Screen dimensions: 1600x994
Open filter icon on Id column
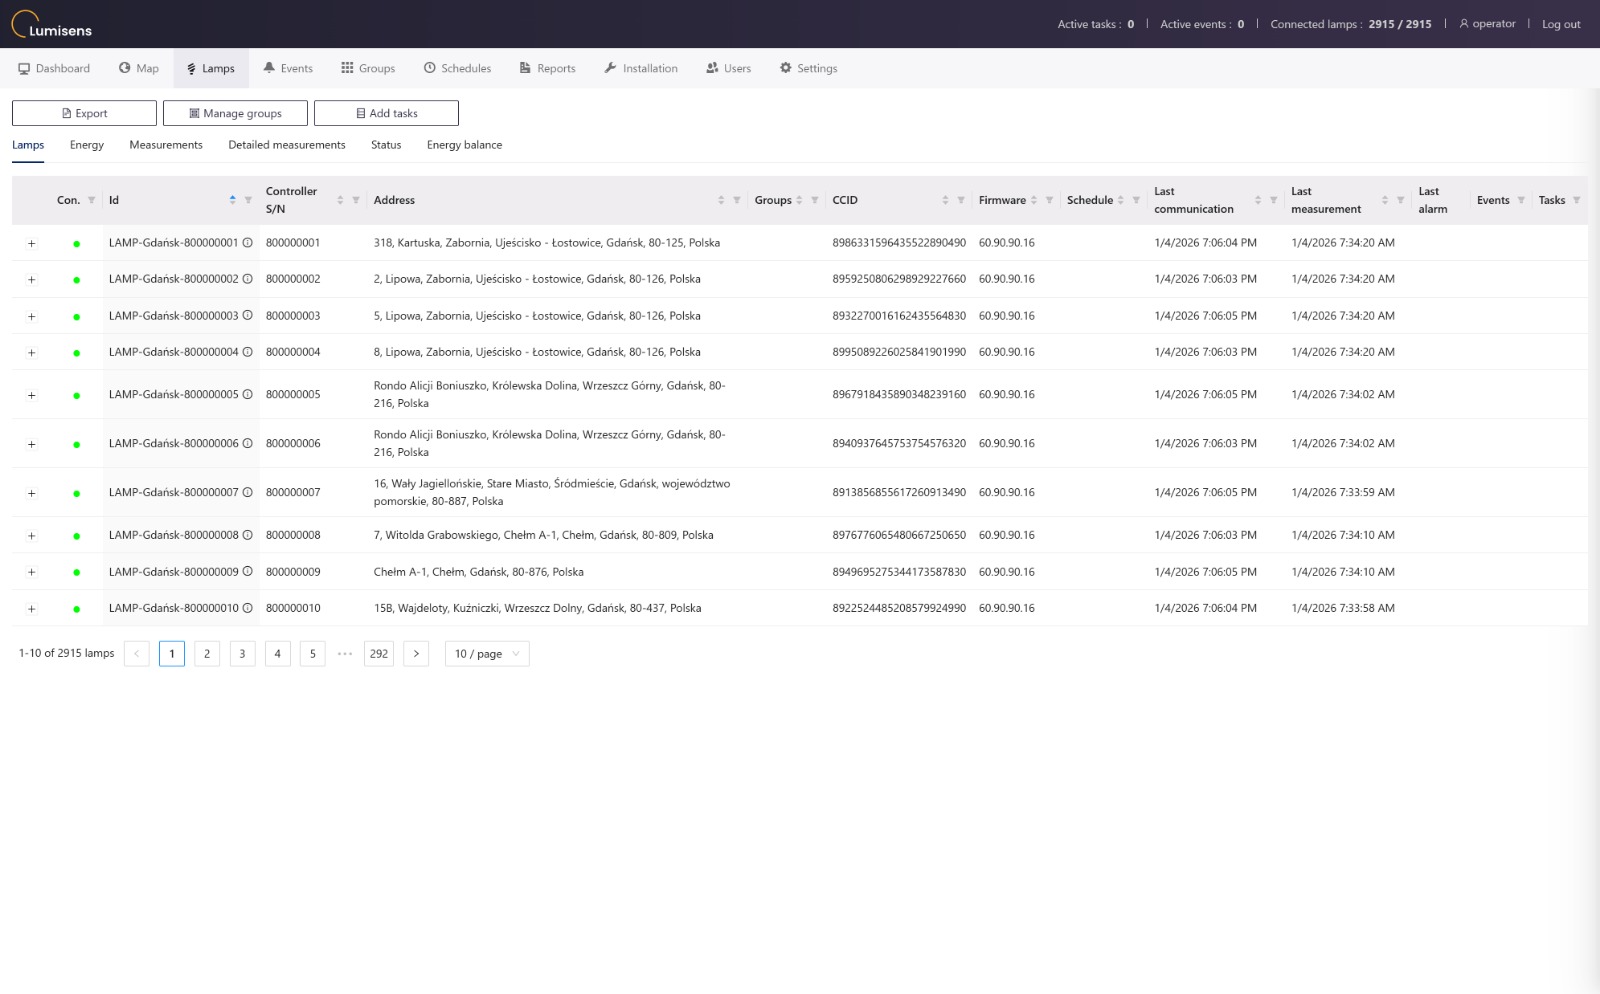pyautogui.click(x=248, y=200)
